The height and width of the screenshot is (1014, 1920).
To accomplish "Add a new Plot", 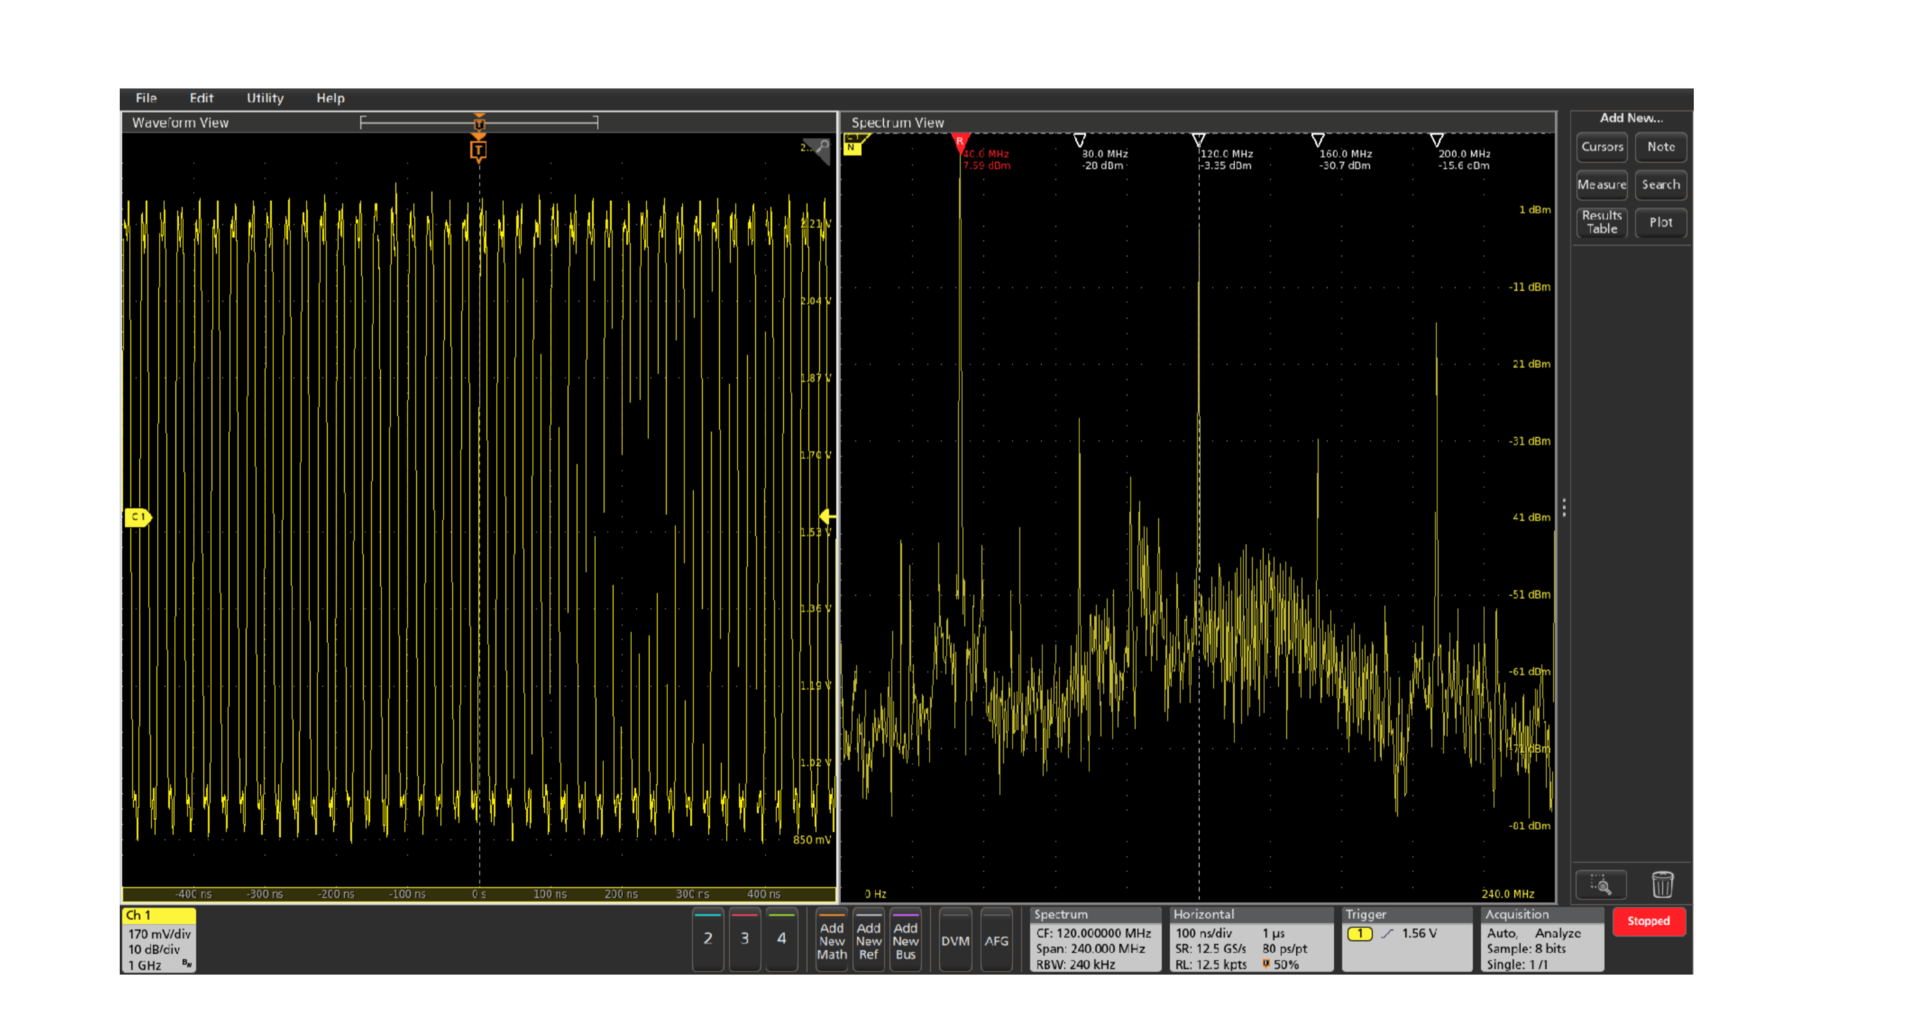I will click(x=1661, y=222).
